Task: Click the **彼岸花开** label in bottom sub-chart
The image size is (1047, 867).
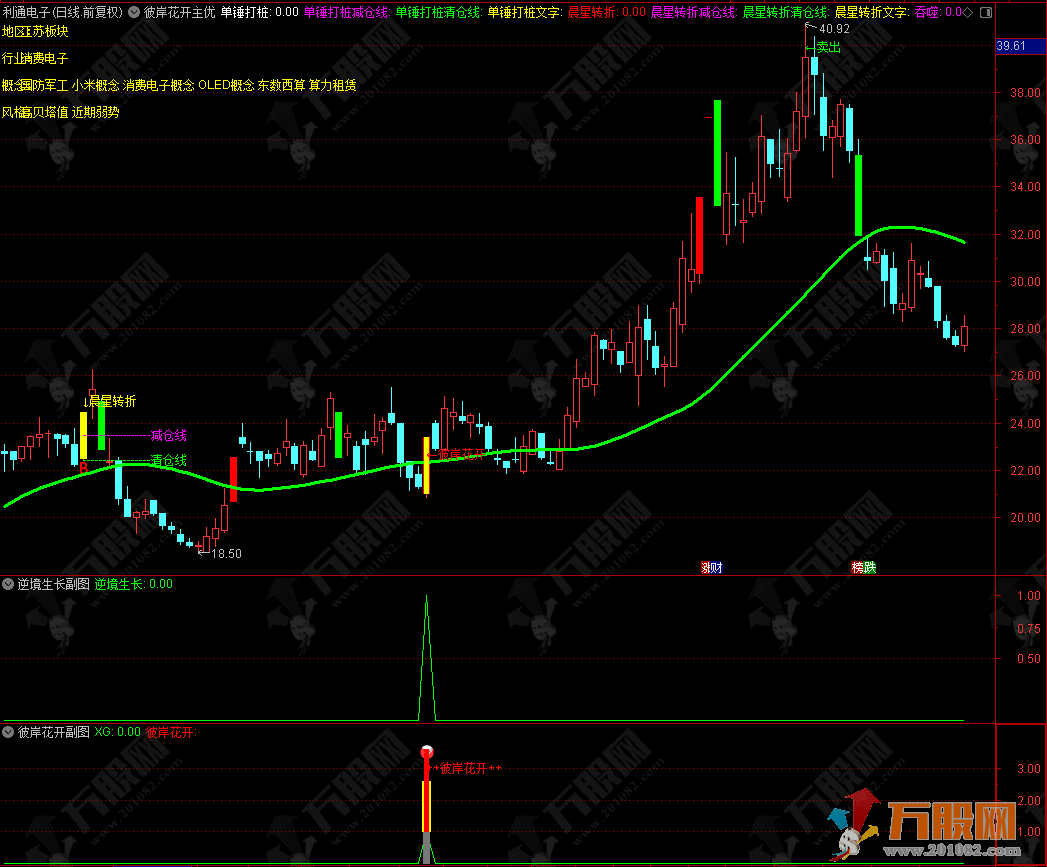Action: tap(467, 768)
